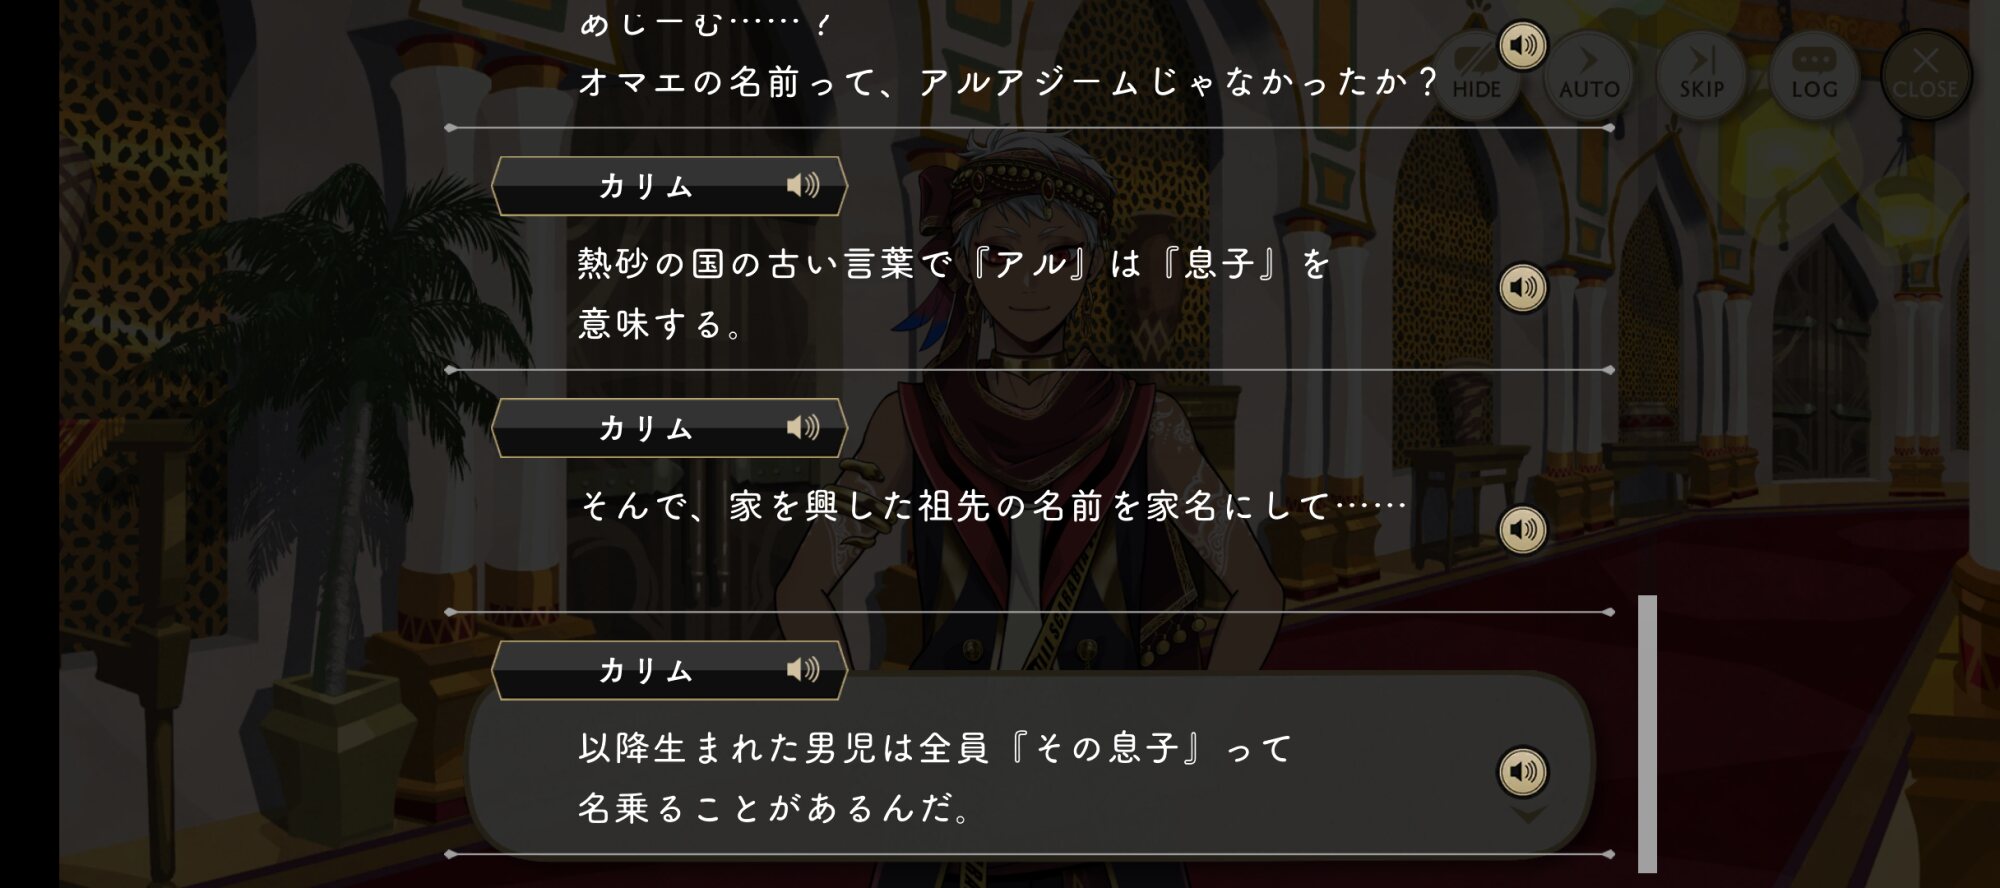The width and height of the screenshot is (2000, 888).
Task: Tap speaker icon in second カリム name plate
Action: tap(802, 428)
